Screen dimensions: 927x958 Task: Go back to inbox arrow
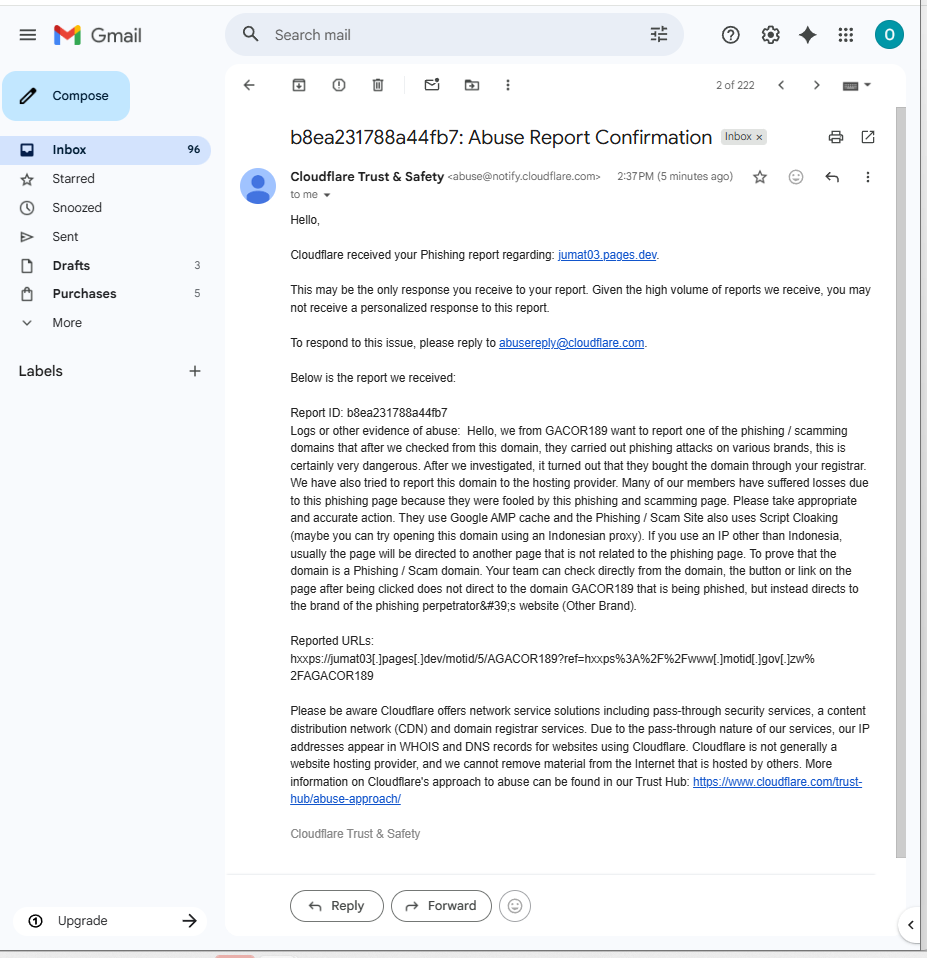249,85
